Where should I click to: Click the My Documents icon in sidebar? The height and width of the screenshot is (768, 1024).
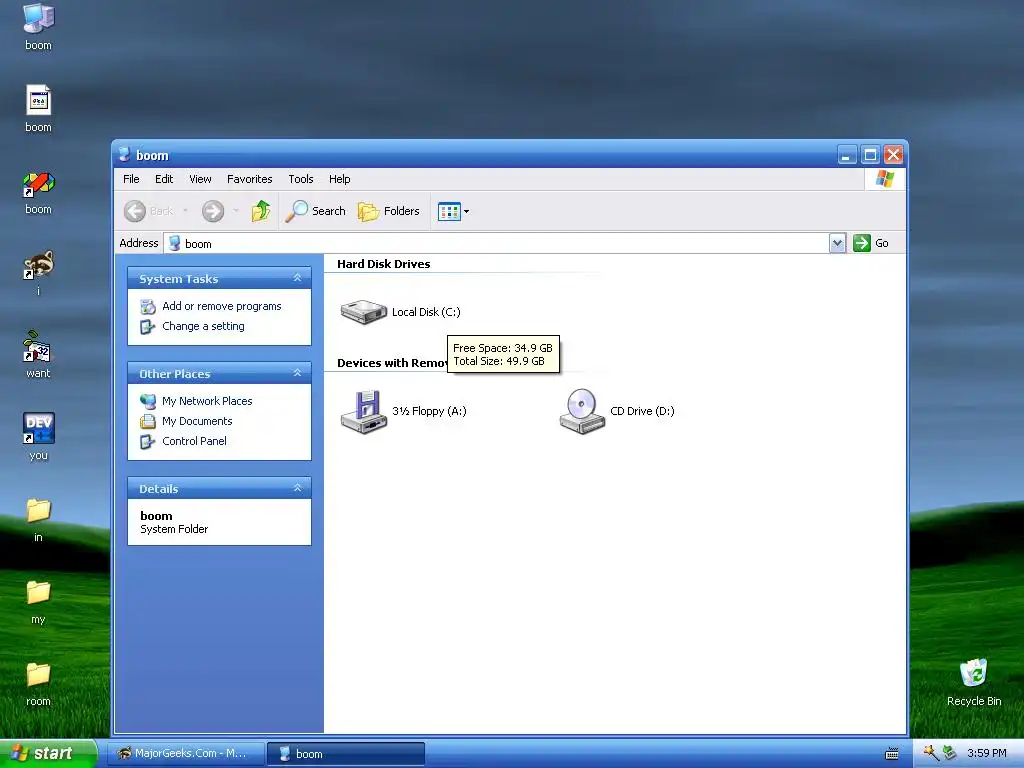click(x=148, y=421)
